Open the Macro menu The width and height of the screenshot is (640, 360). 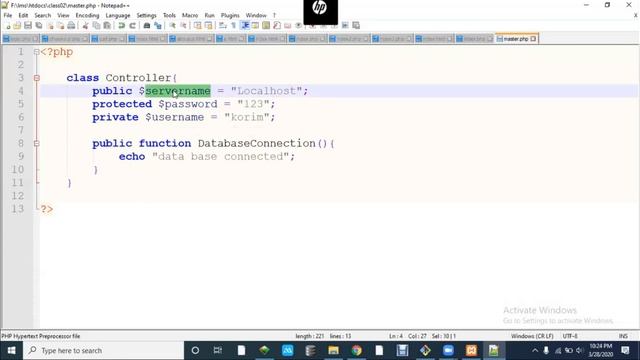pyautogui.click(x=190, y=16)
